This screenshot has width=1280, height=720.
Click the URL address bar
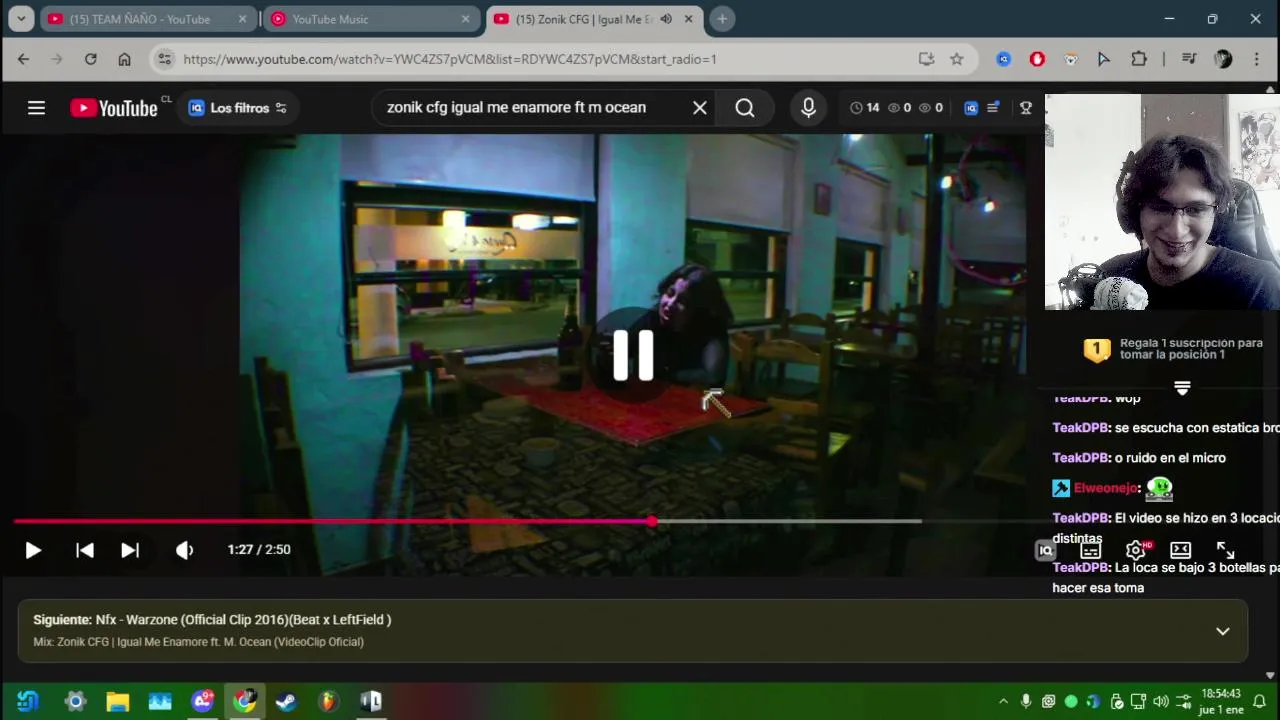(540, 59)
